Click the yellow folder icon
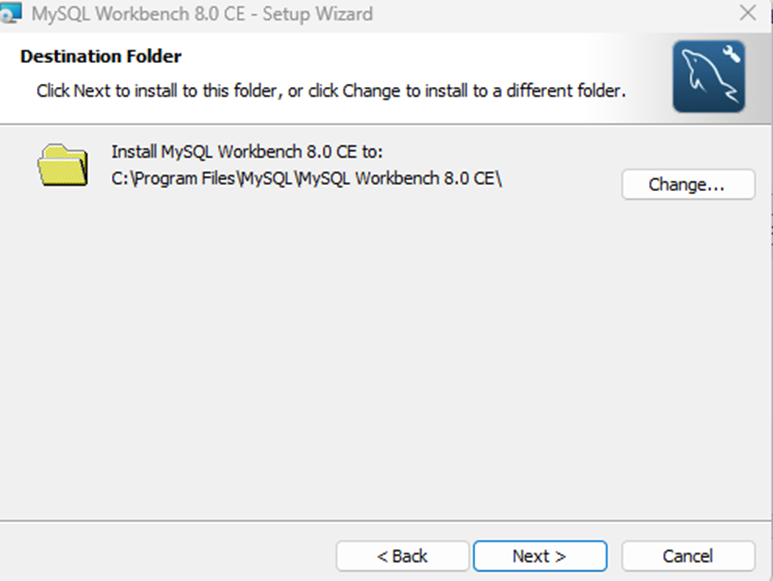Viewport: 773px width, 581px height. 65,165
